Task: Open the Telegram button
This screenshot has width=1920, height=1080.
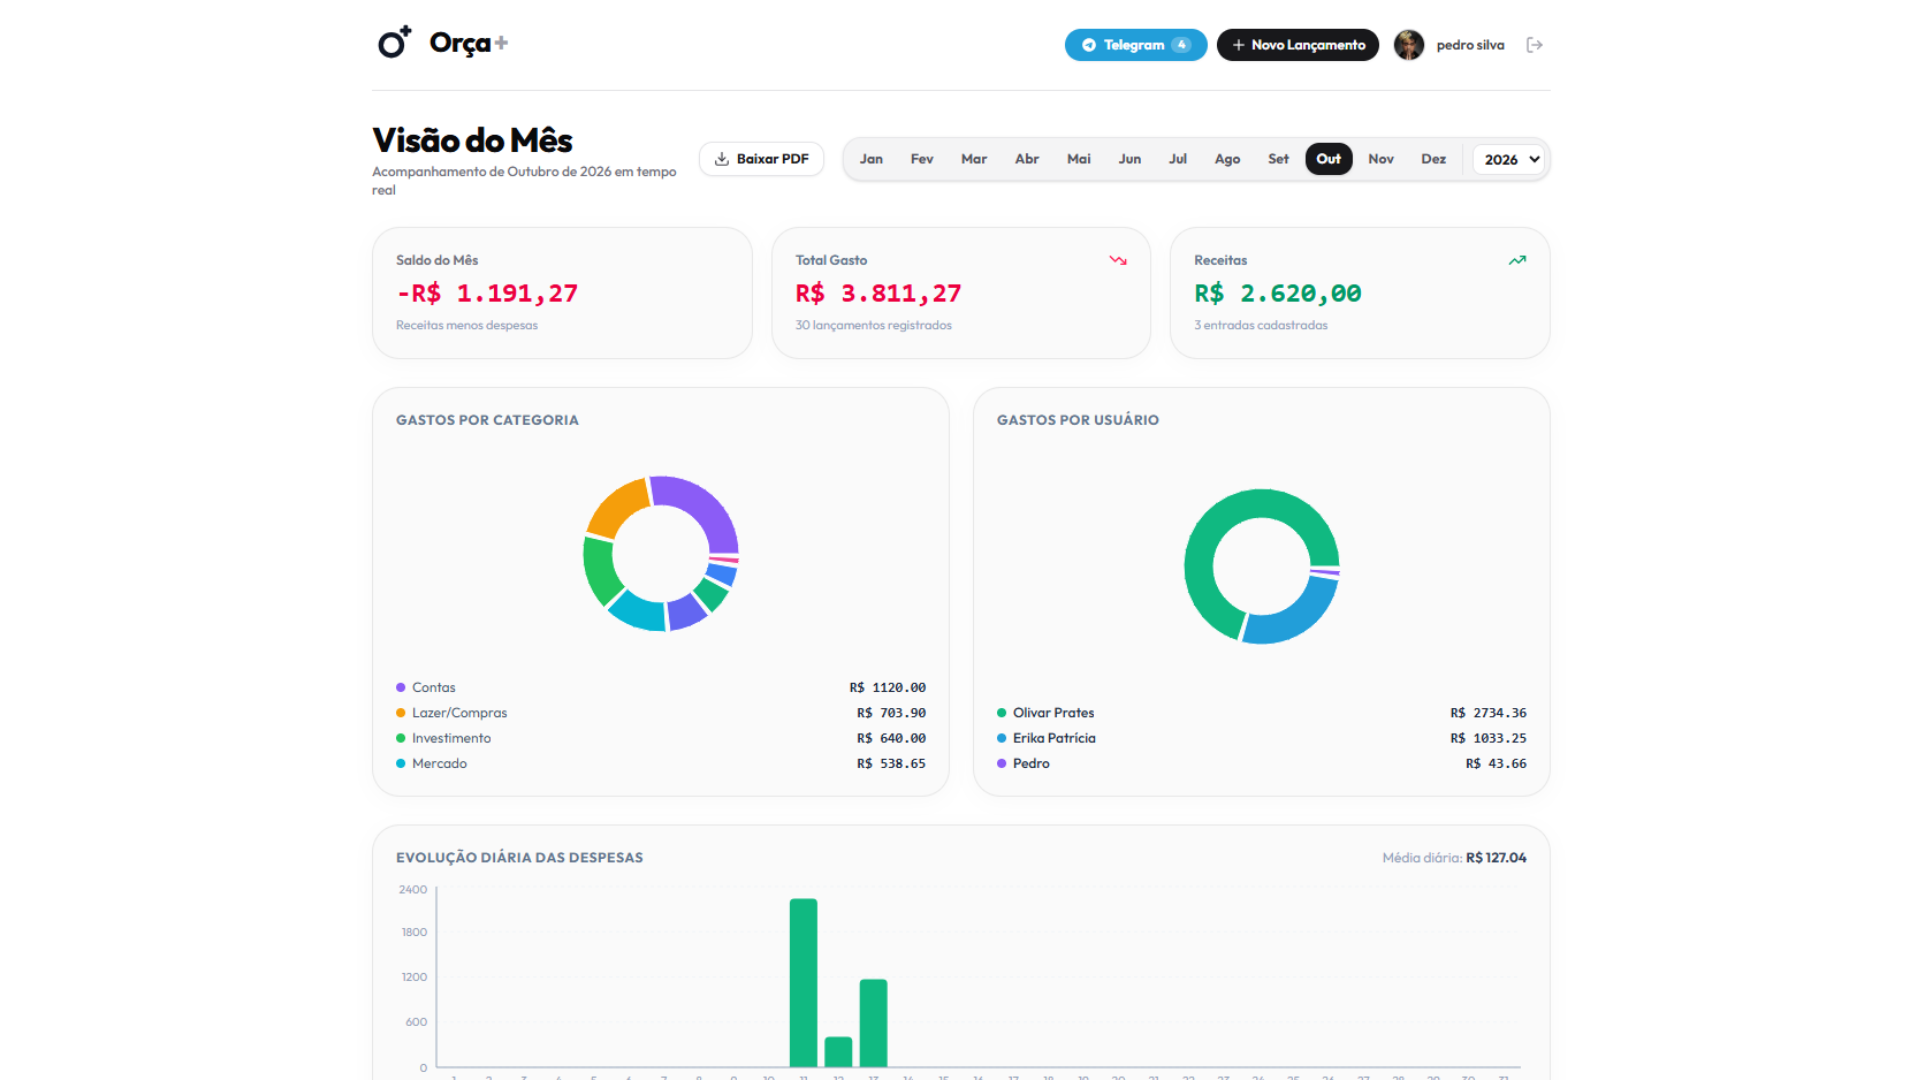Action: coord(1135,45)
